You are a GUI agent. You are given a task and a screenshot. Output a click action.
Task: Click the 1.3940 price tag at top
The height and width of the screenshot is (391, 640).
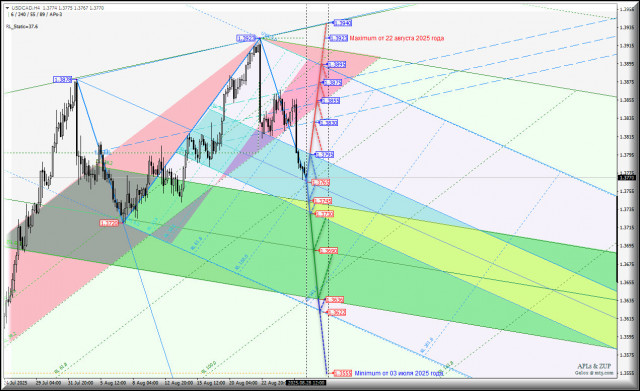[x=342, y=23]
